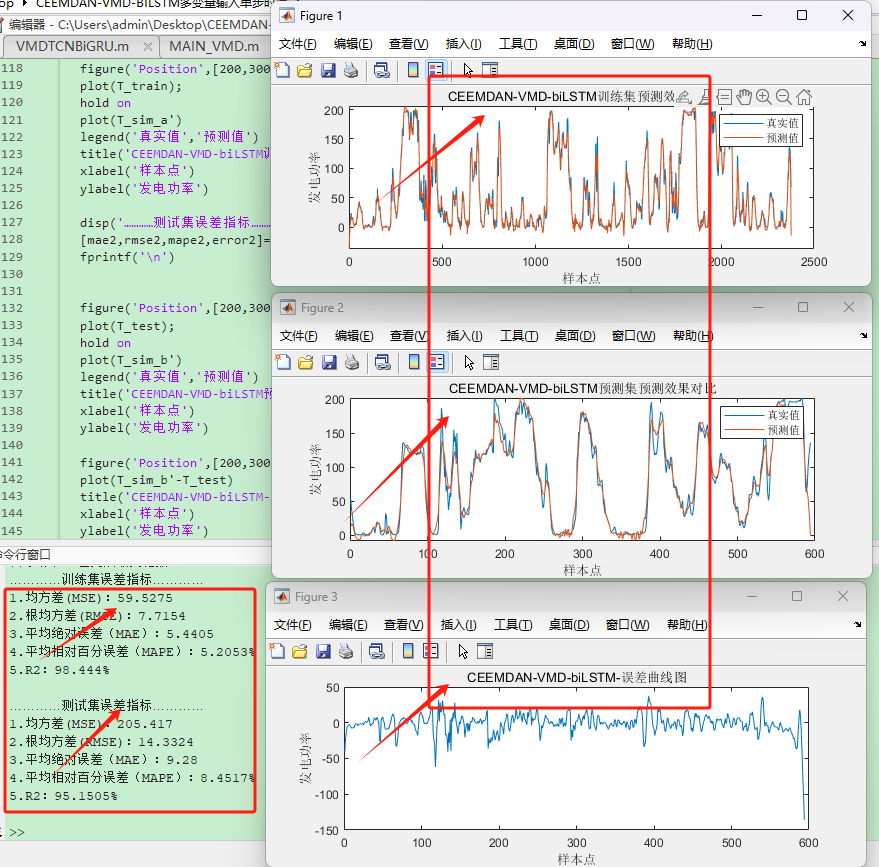Toggle the arrow selection pointer in Figure 2 toolbar
This screenshot has height=867, width=879.
468,362
